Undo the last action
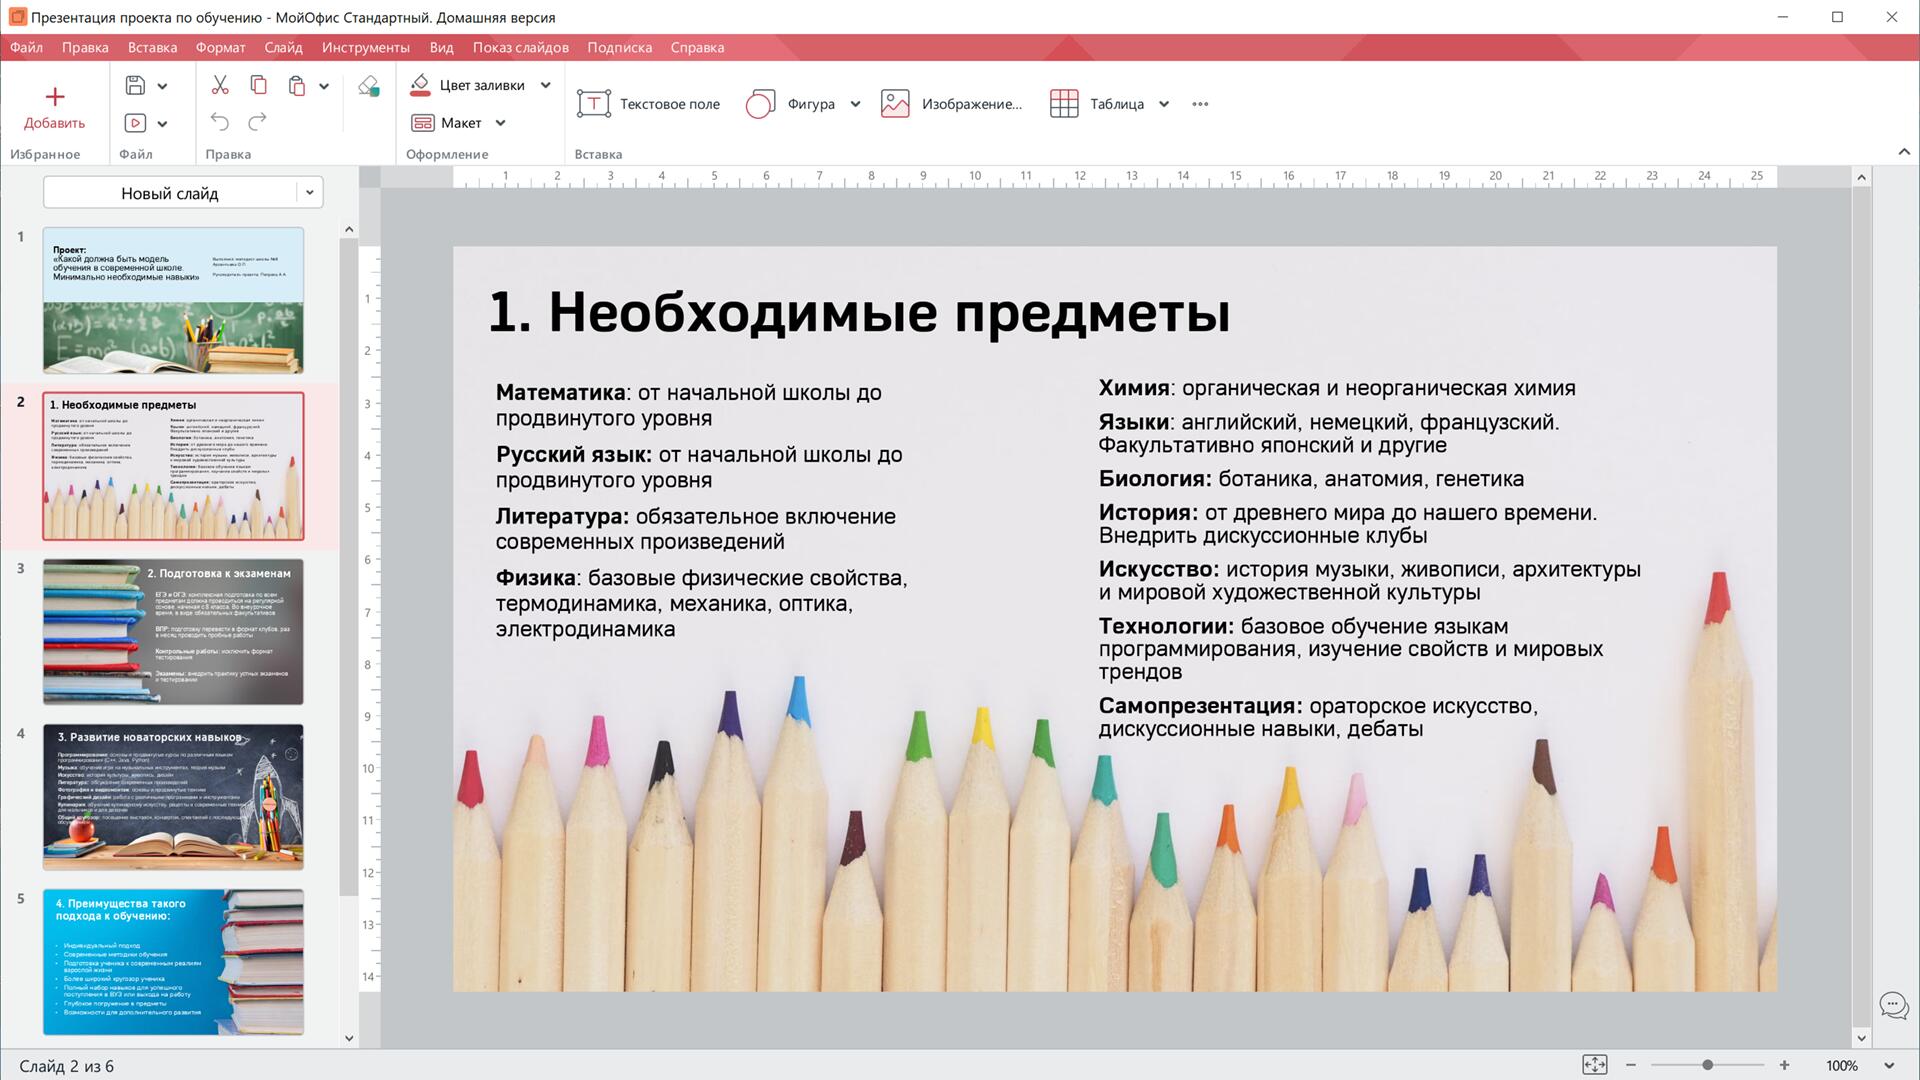 click(x=220, y=122)
